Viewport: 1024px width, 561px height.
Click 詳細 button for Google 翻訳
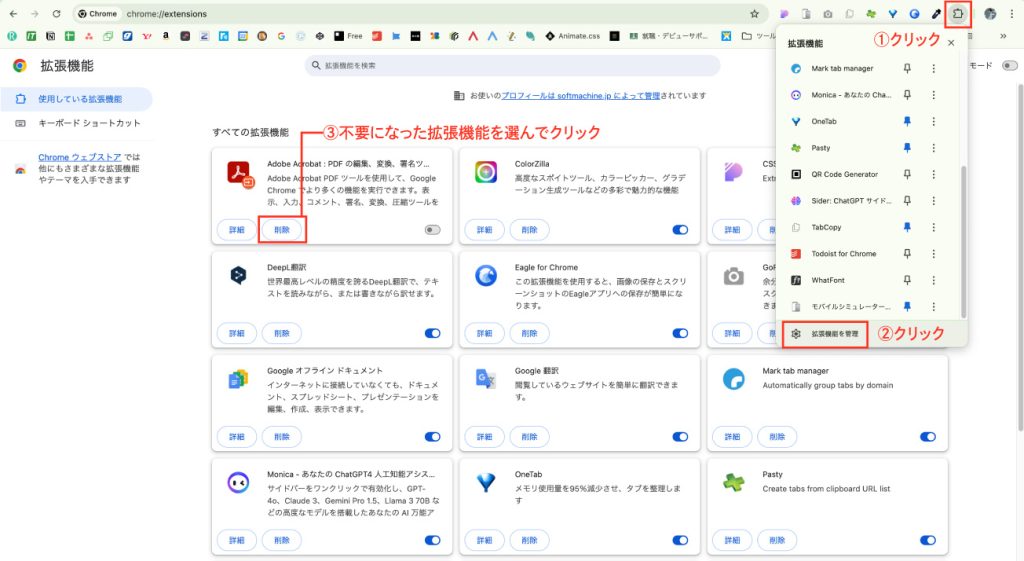click(484, 436)
